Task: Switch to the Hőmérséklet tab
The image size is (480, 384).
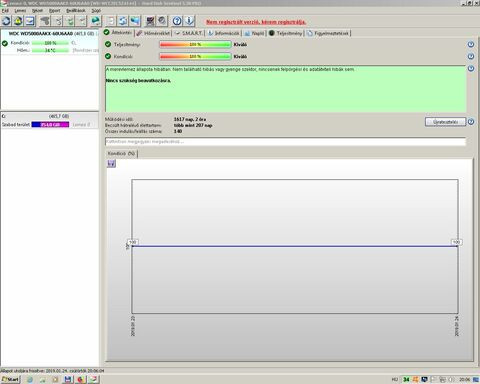Action: tap(153, 33)
